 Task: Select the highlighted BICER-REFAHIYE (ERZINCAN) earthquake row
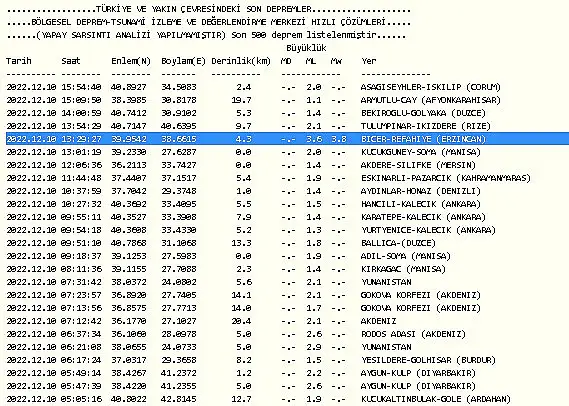287,139
